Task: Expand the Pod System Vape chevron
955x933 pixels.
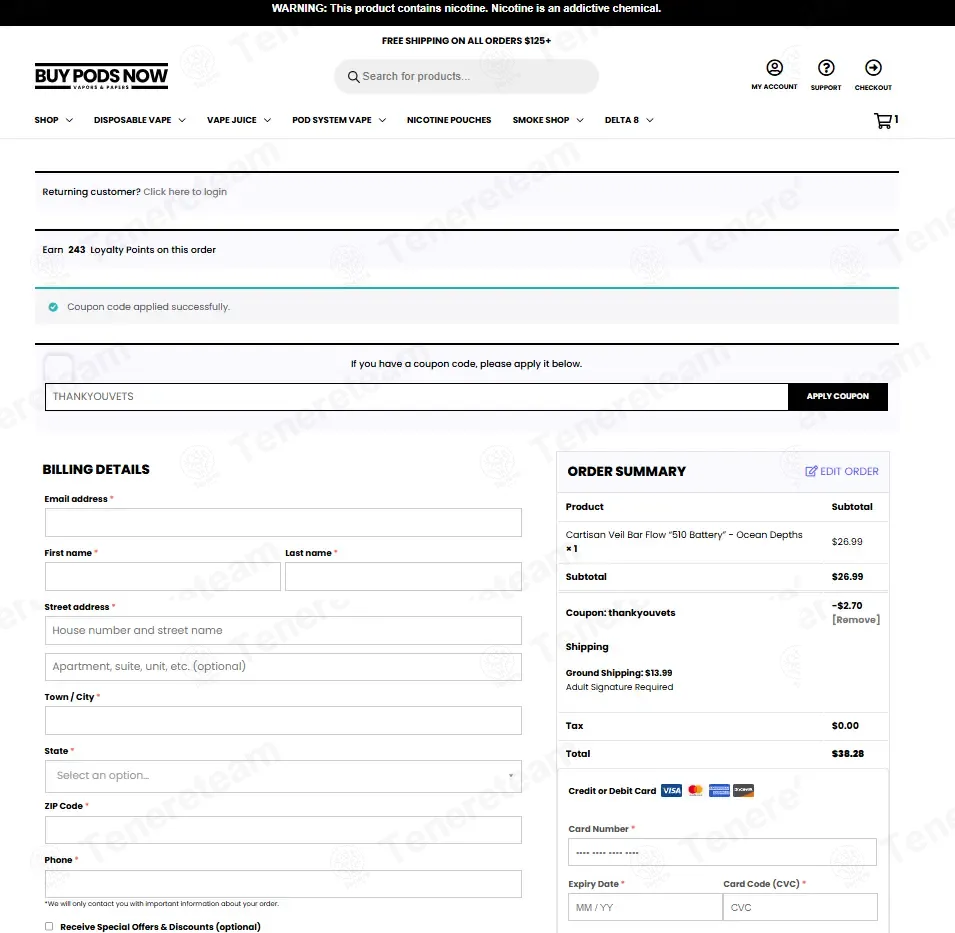Action: coord(382,121)
